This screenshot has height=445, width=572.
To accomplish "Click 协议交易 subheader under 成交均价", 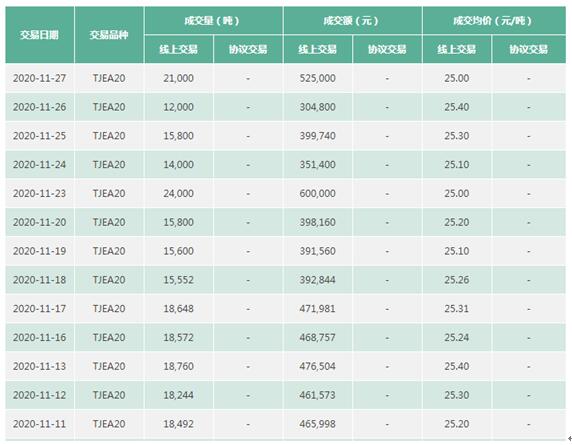I will 529,49.
